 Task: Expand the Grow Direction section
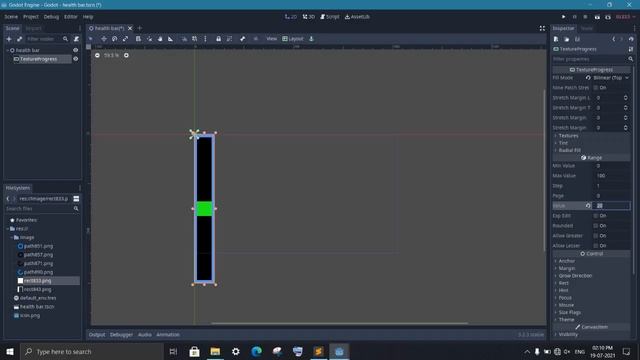pyautogui.click(x=575, y=276)
